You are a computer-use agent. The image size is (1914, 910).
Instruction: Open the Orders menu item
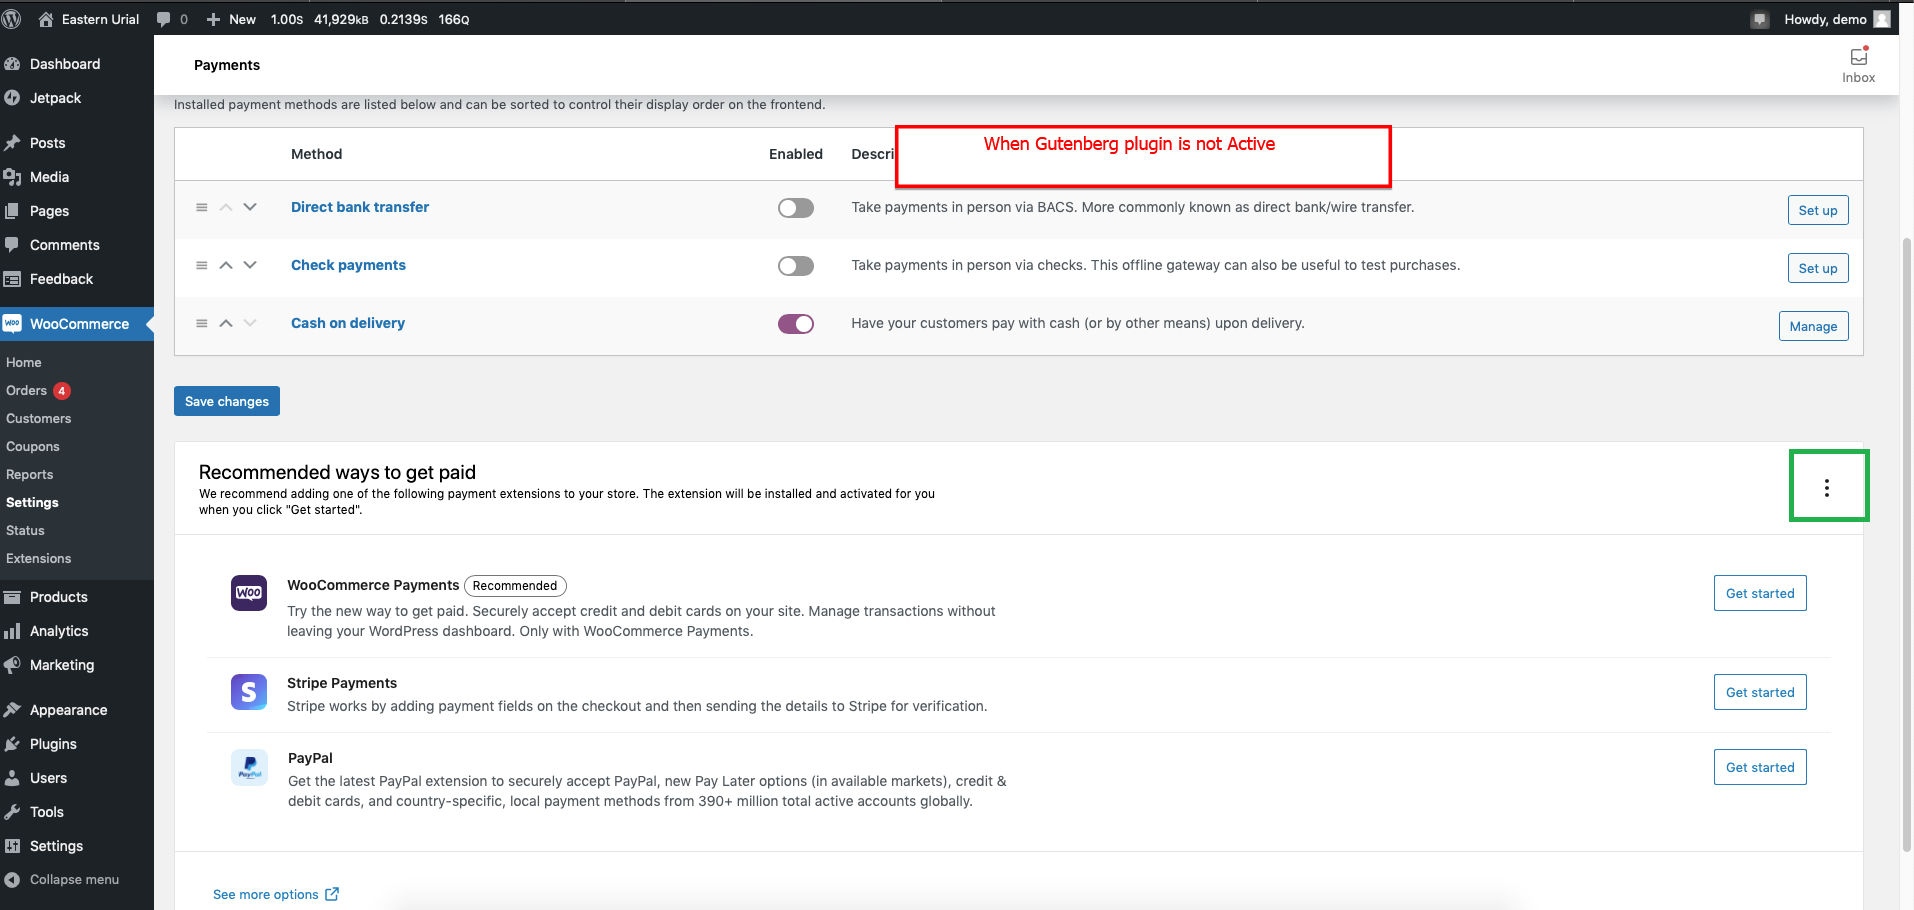(x=28, y=390)
